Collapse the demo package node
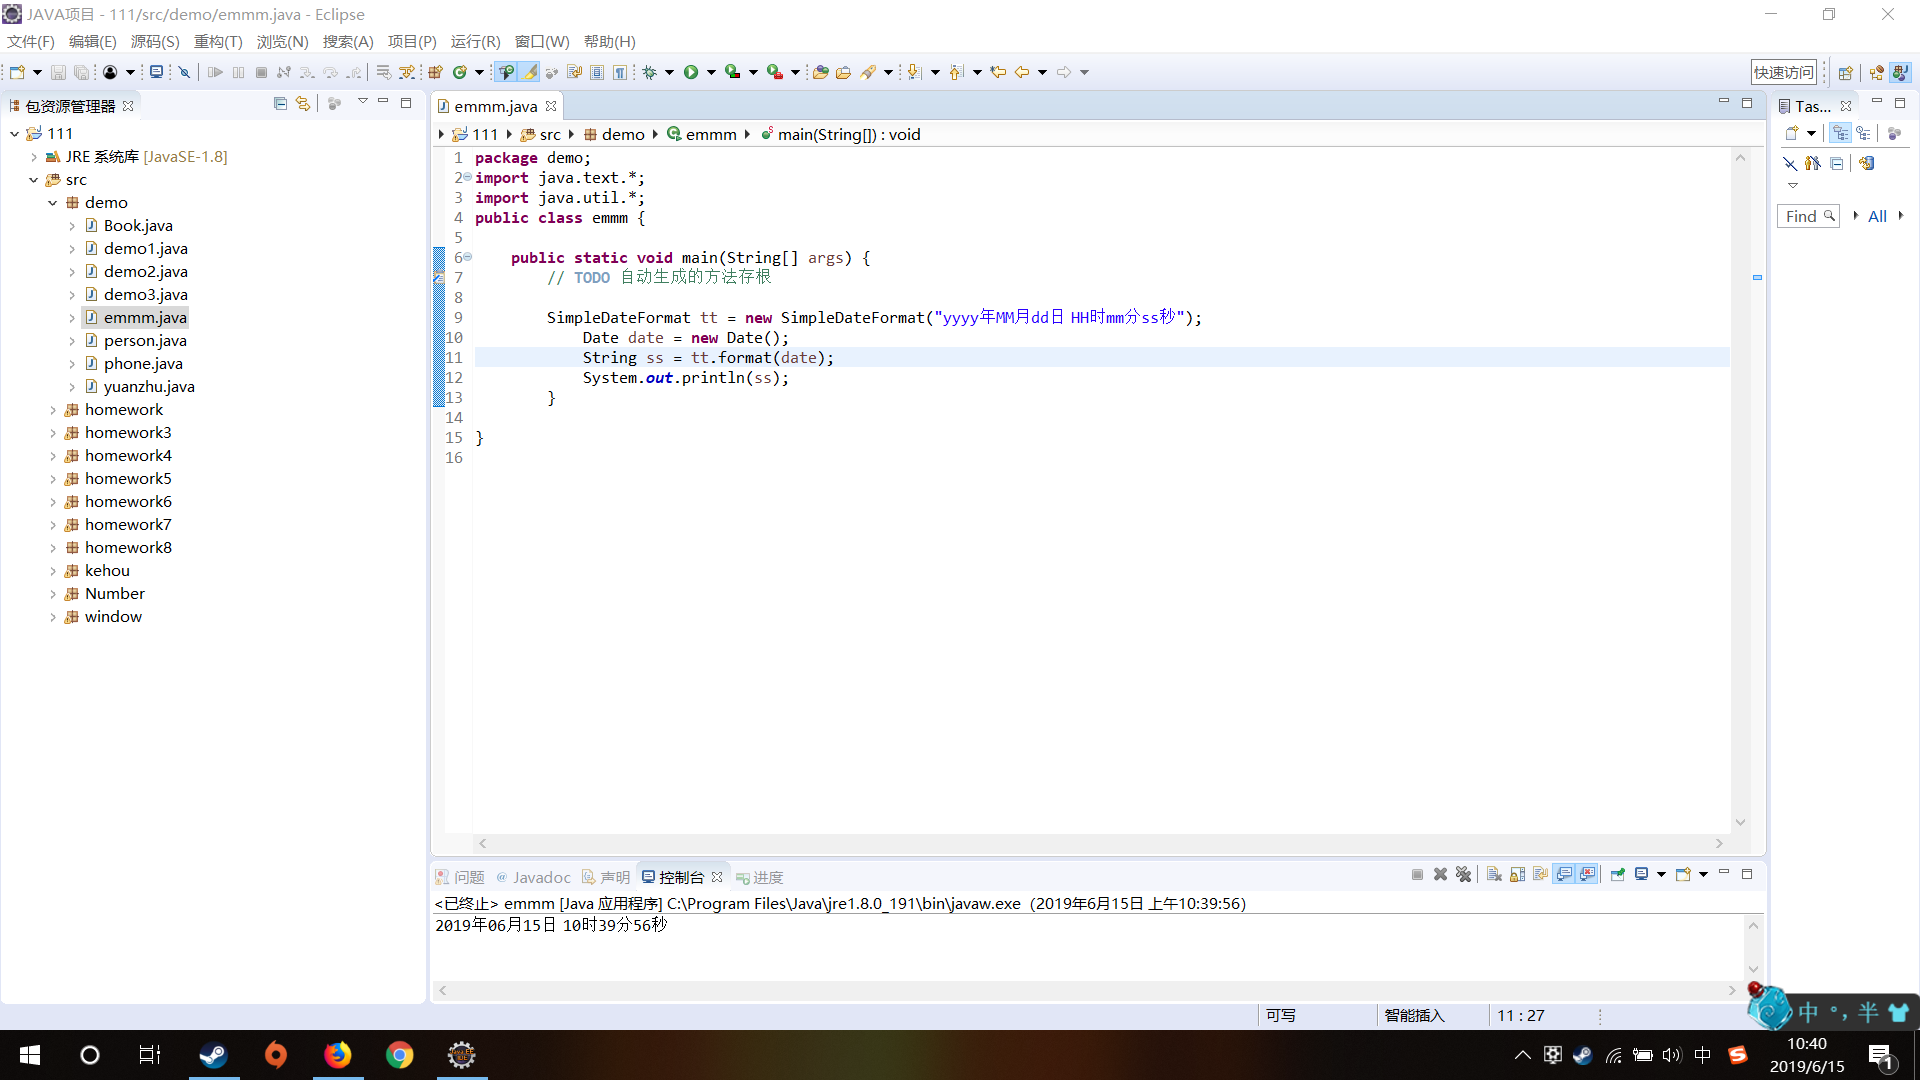1920x1080 pixels. [53, 203]
